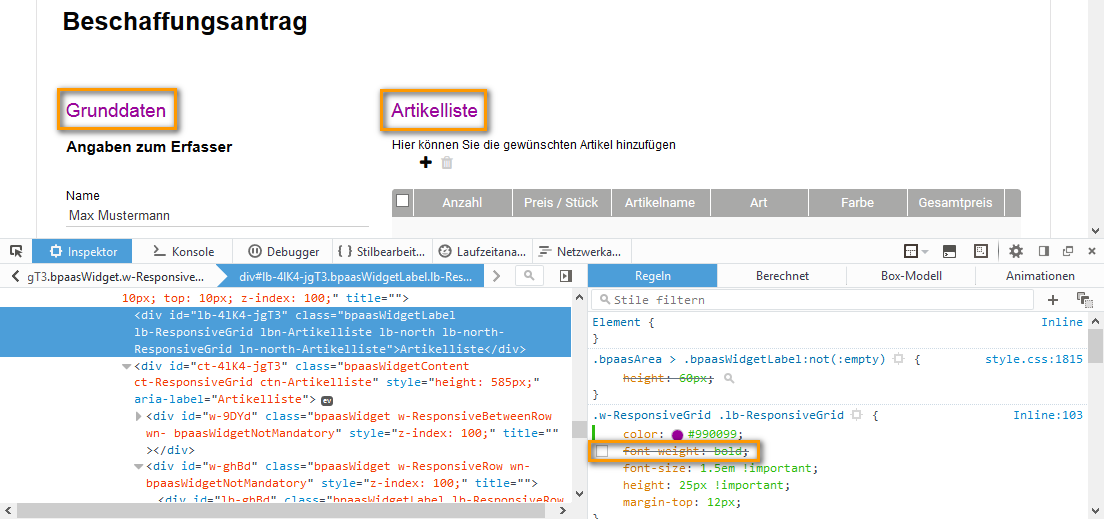
Task: Collapse the ct-41K4-jgT3 div node
Action: click(126, 366)
